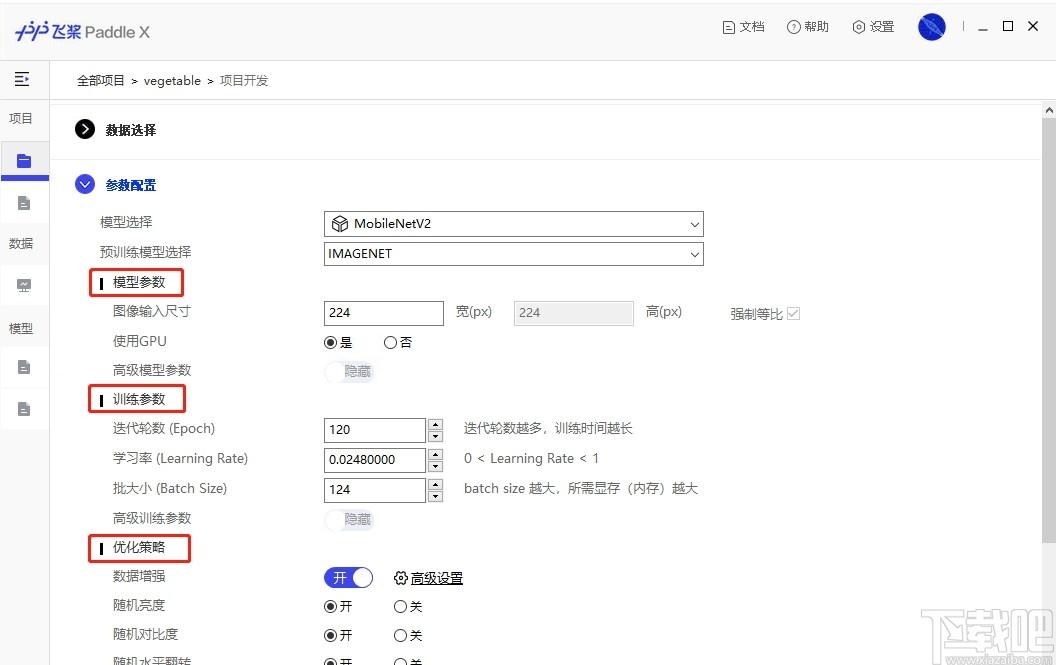
Task: Click the 优化策略 heading
Action: pyautogui.click(x=139, y=547)
